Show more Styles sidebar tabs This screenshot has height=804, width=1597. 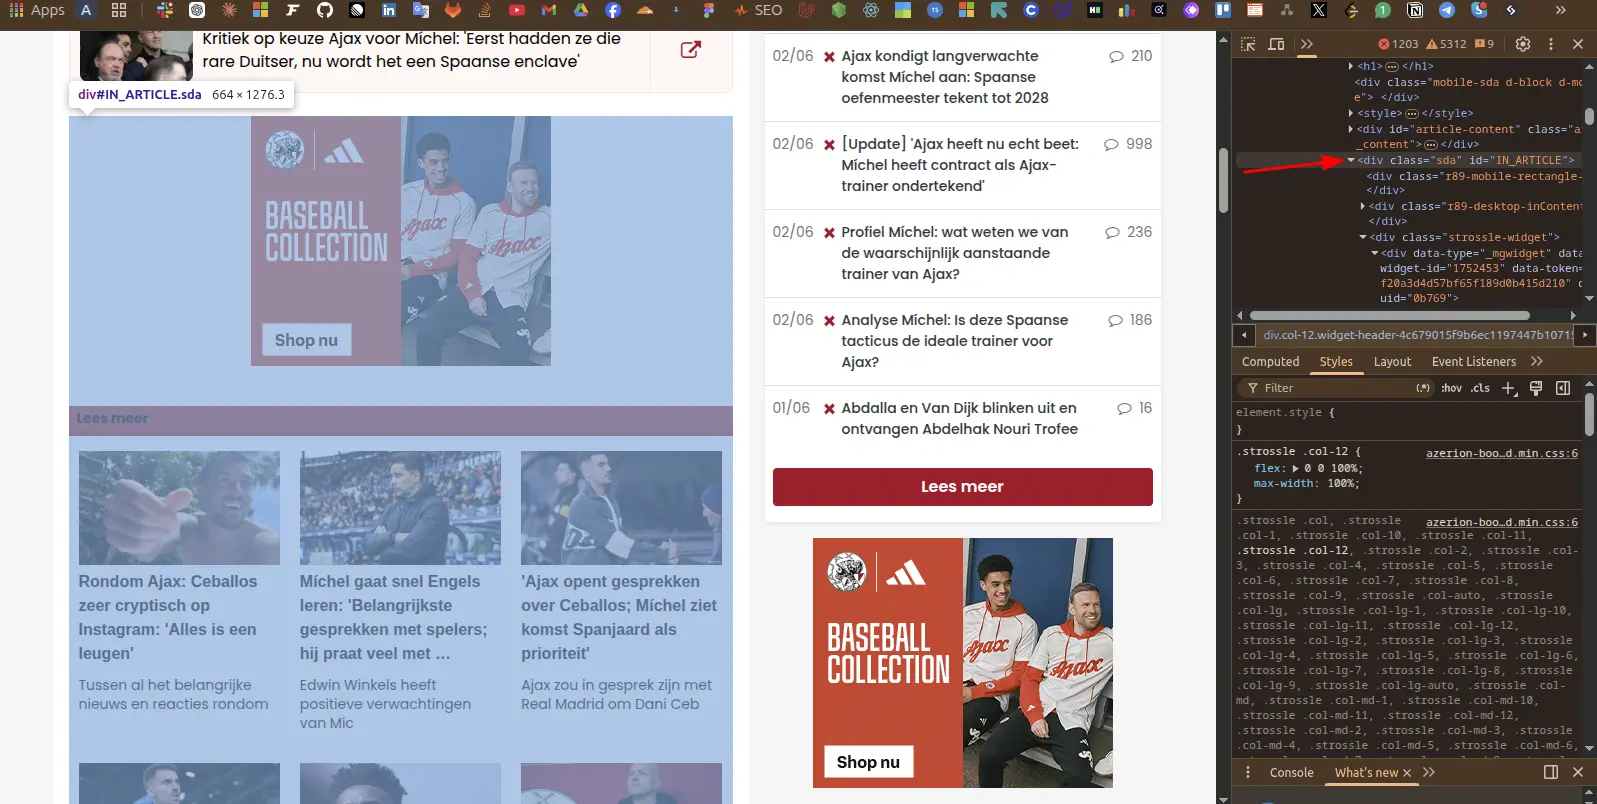[x=1537, y=362]
